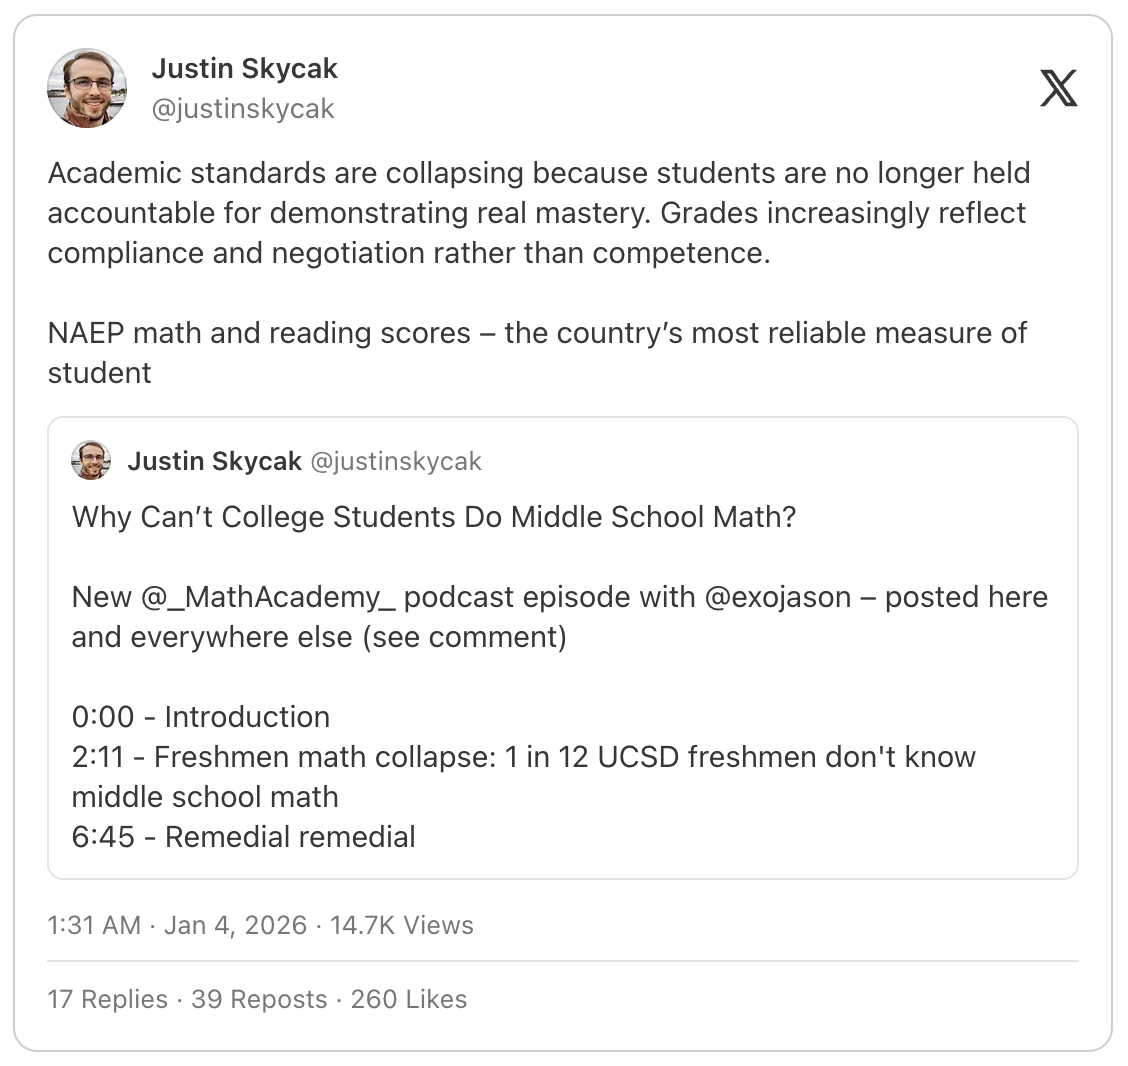Open the X logo icon

pos(1058,88)
